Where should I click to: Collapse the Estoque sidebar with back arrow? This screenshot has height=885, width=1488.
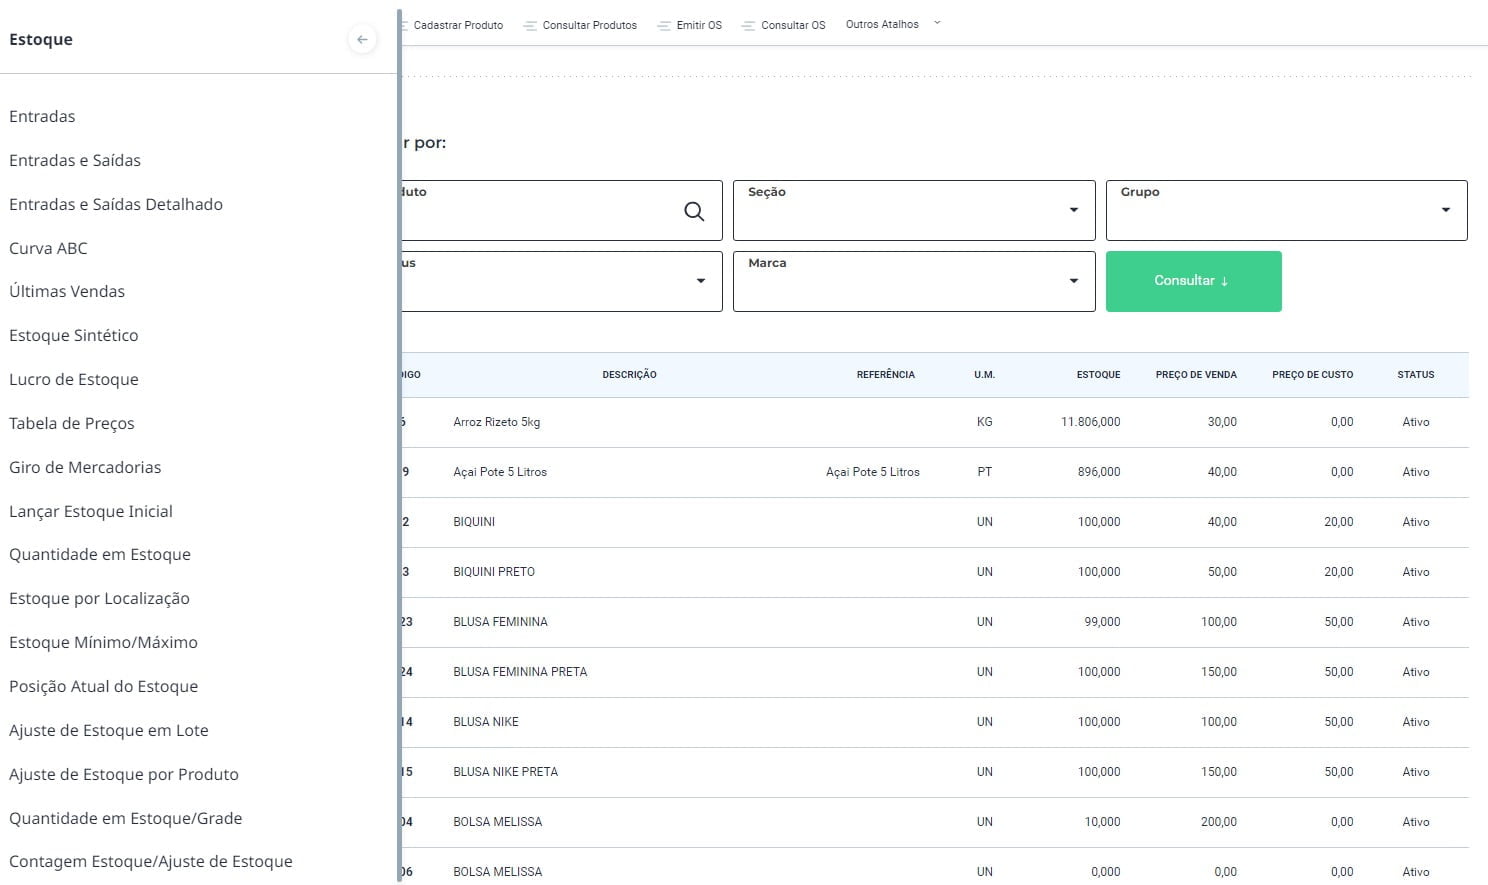pyautogui.click(x=362, y=40)
